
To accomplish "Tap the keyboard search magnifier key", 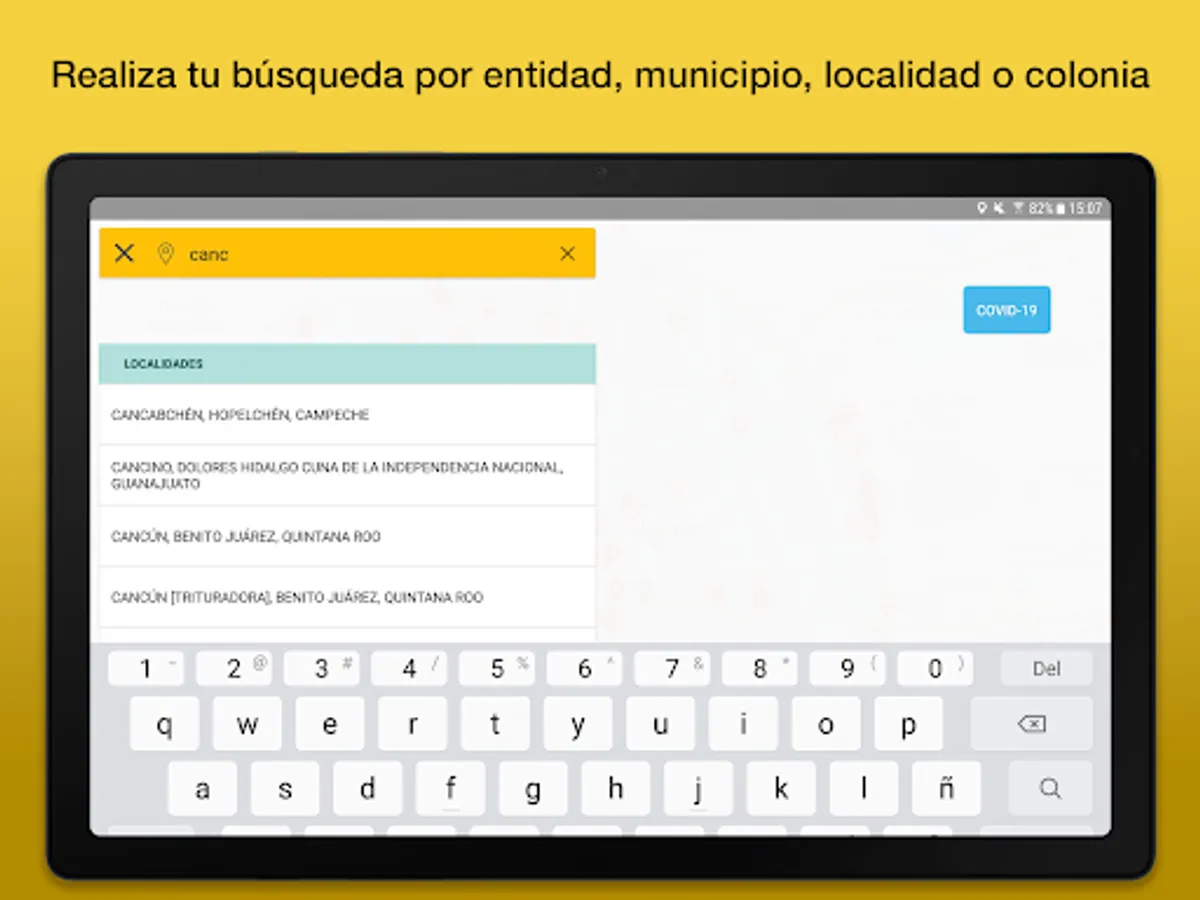I will [x=1050, y=789].
